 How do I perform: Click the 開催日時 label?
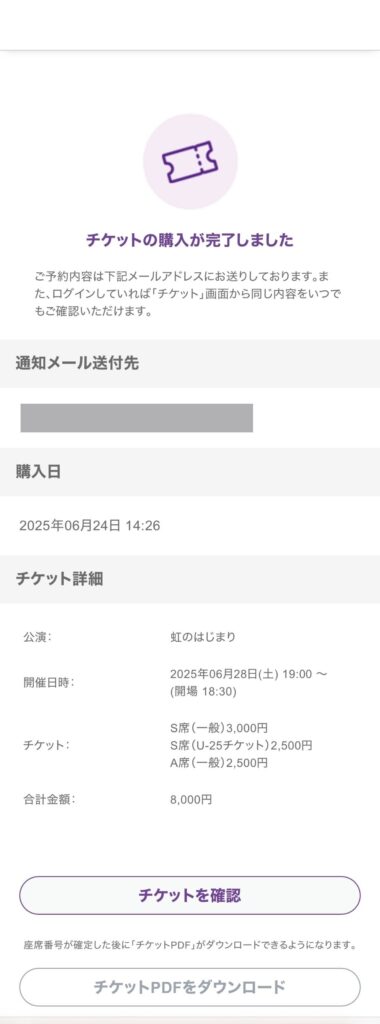[x=49, y=683]
